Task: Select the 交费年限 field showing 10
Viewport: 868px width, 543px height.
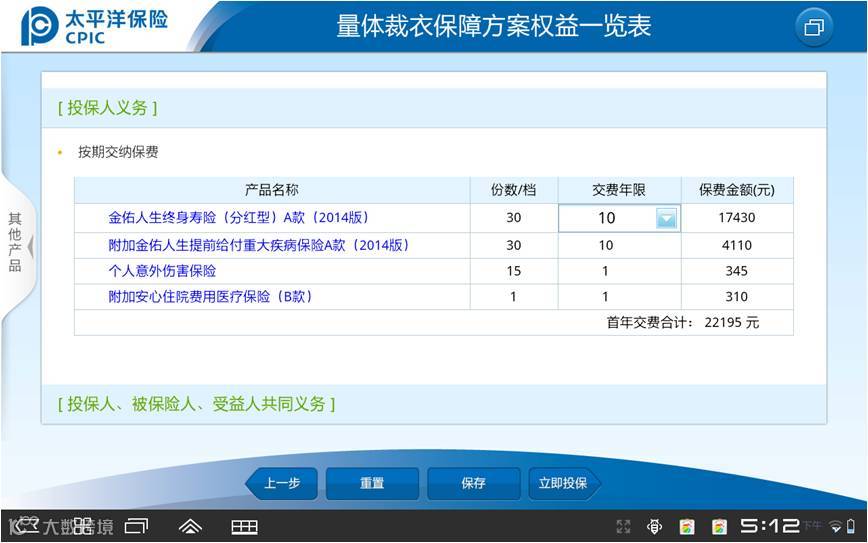Action: point(619,218)
